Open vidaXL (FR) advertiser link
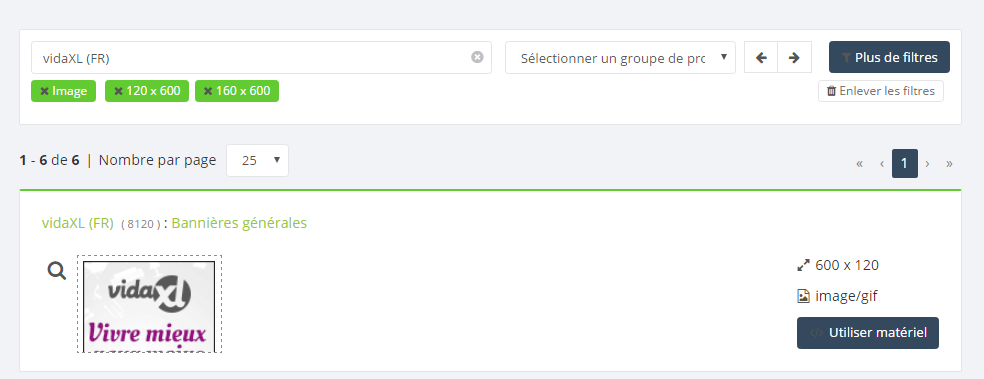This screenshot has height=379, width=984. tap(78, 223)
